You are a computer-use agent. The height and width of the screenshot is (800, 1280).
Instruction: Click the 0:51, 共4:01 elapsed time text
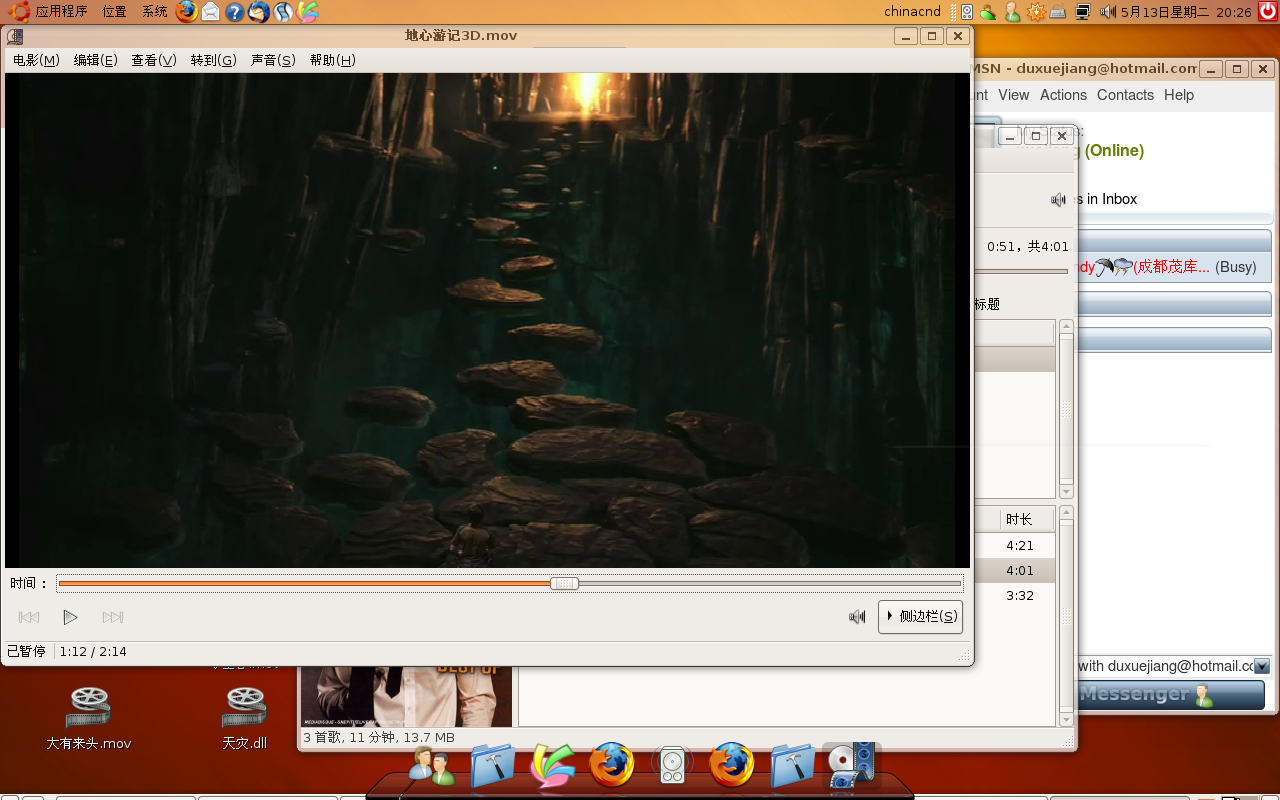tap(1028, 246)
